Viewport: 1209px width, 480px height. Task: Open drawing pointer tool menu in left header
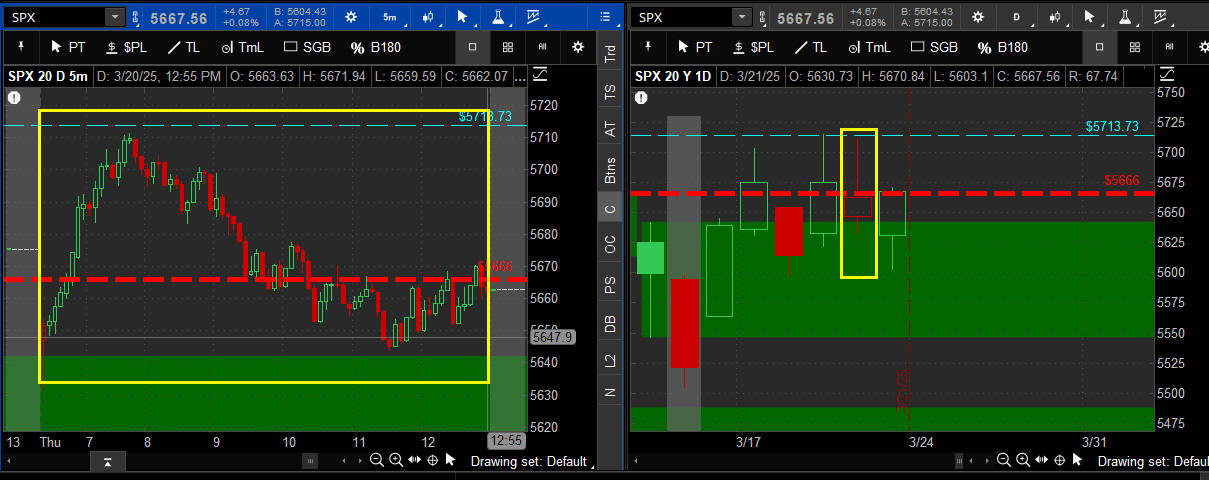(461, 17)
